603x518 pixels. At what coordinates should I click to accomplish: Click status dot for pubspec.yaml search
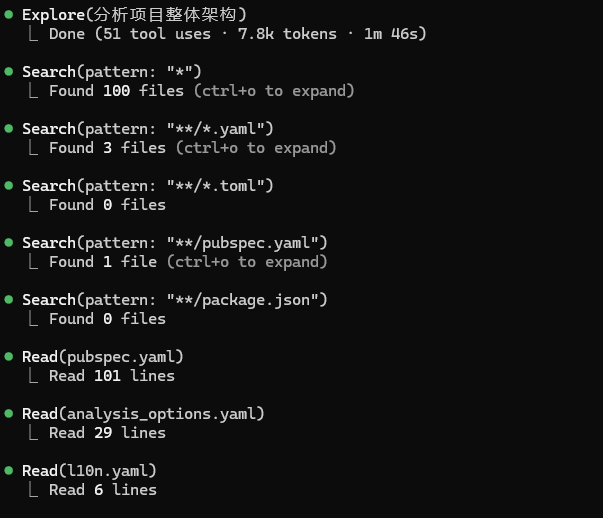pyautogui.click(x=9, y=243)
